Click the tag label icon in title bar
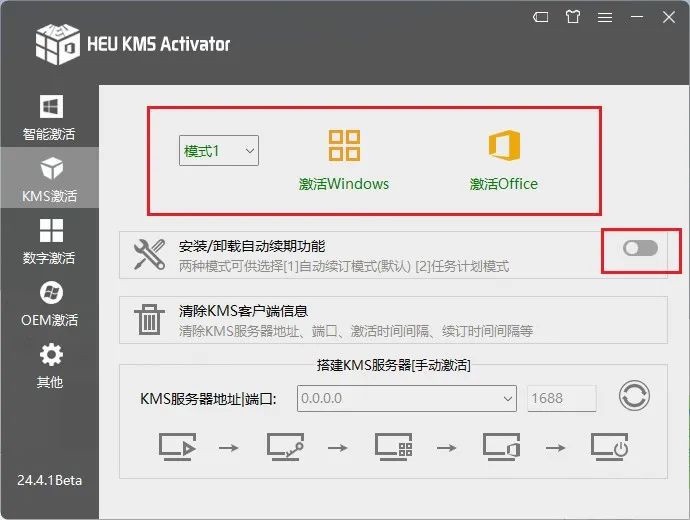This screenshot has width=690, height=520. pyautogui.click(x=540, y=17)
